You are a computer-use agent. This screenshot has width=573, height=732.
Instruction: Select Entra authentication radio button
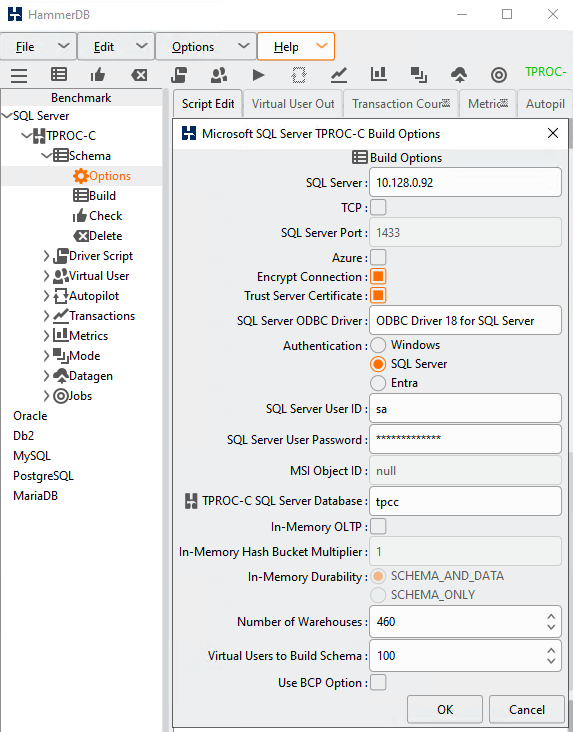[378, 383]
